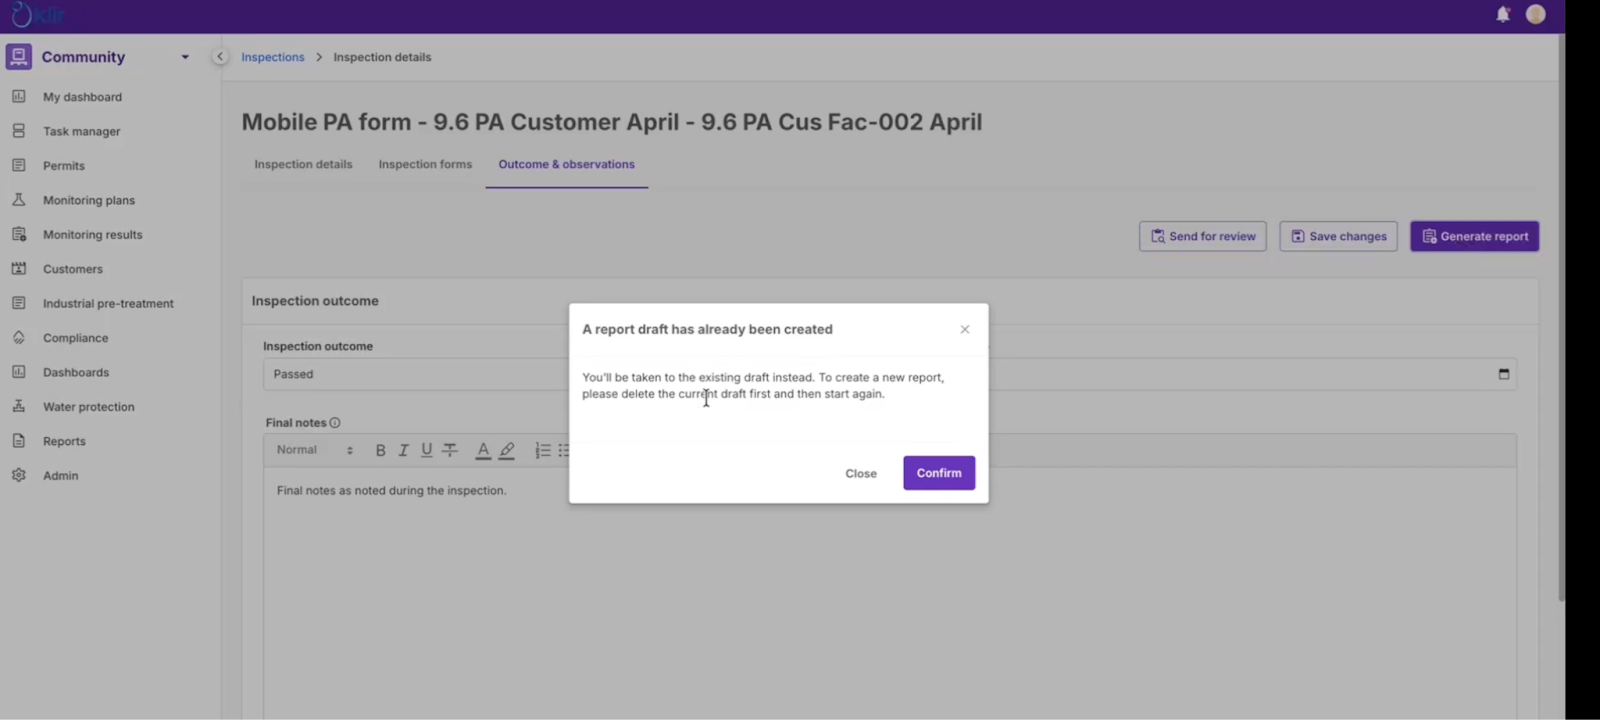The height and width of the screenshot is (720, 1600).
Task: Click the Final notes info icon
Action: pos(335,423)
